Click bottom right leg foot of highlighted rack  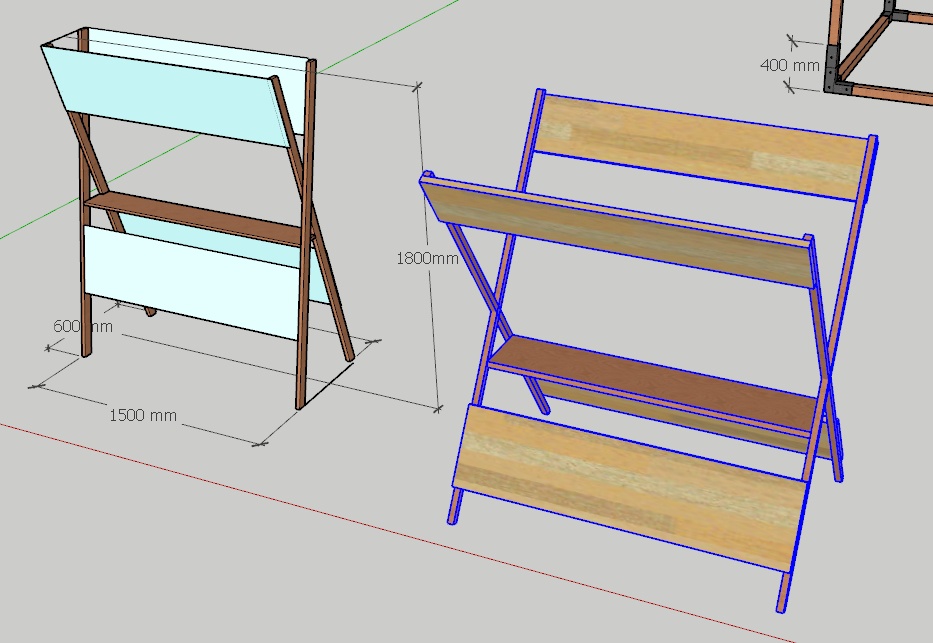tap(782, 598)
